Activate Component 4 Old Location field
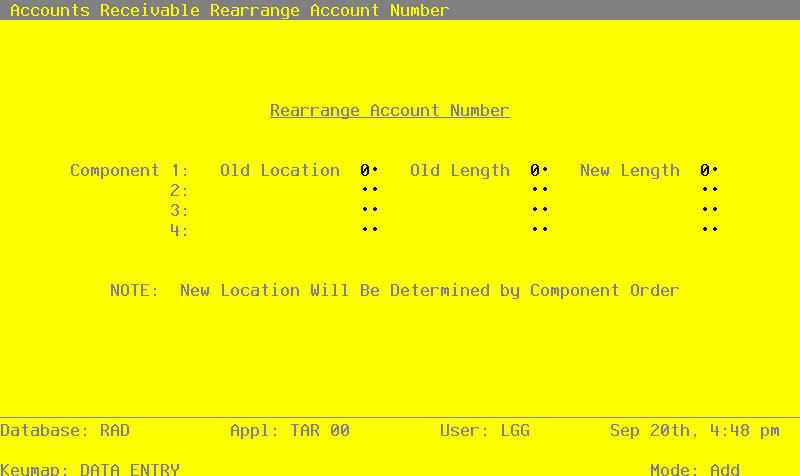The image size is (800, 476). point(369,230)
